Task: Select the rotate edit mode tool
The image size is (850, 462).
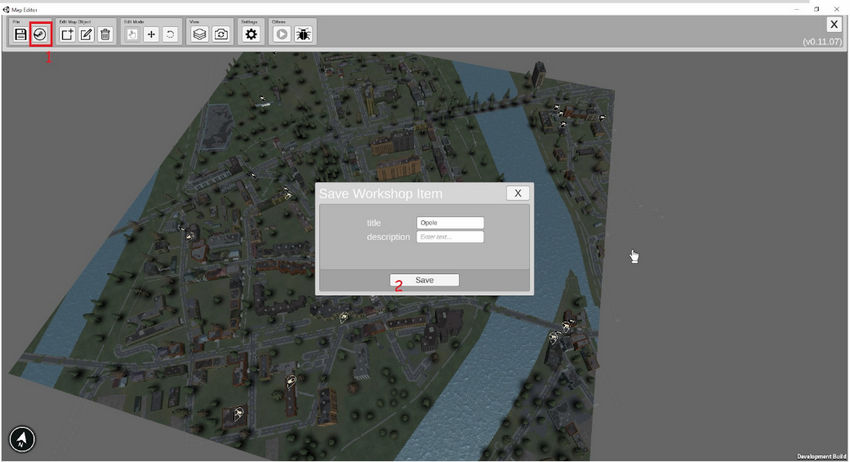Action: [170, 34]
